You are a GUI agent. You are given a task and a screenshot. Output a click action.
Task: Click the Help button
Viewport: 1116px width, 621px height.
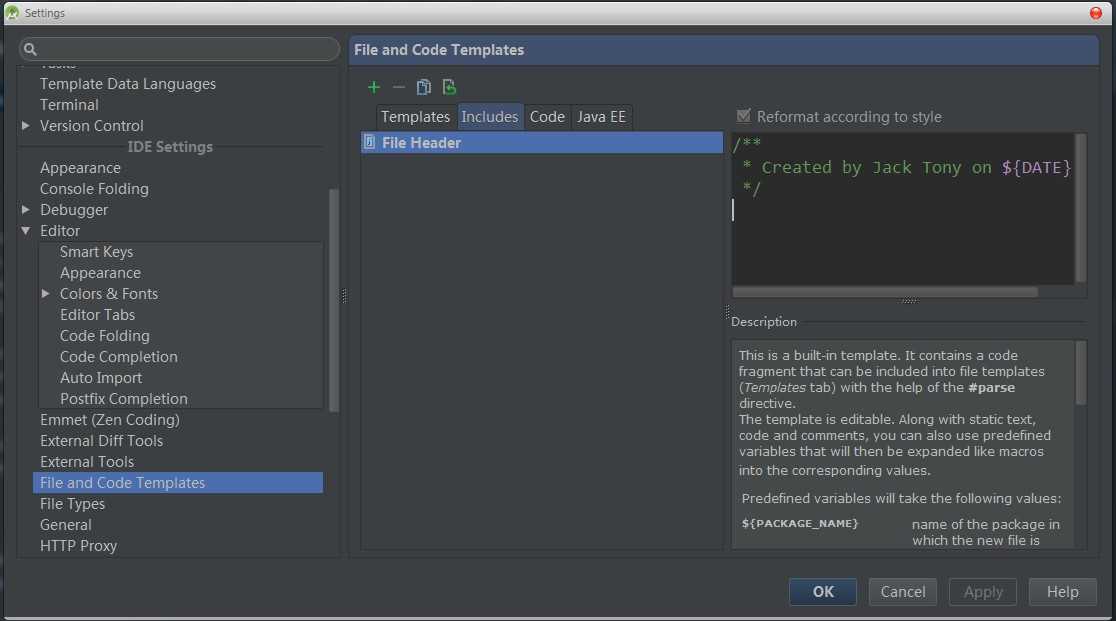click(x=1062, y=592)
